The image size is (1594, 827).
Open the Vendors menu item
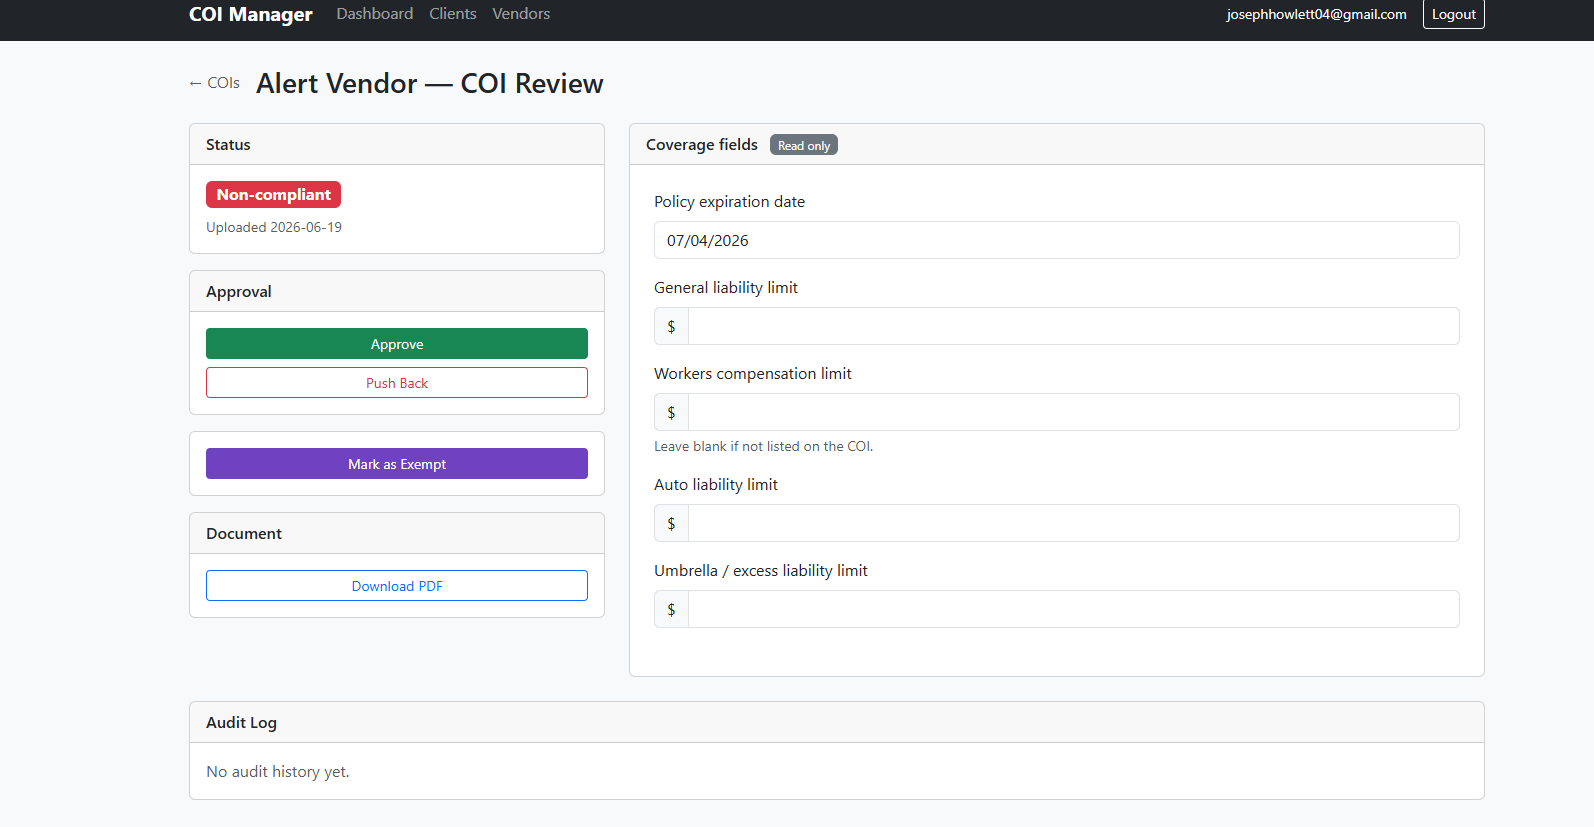521,14
